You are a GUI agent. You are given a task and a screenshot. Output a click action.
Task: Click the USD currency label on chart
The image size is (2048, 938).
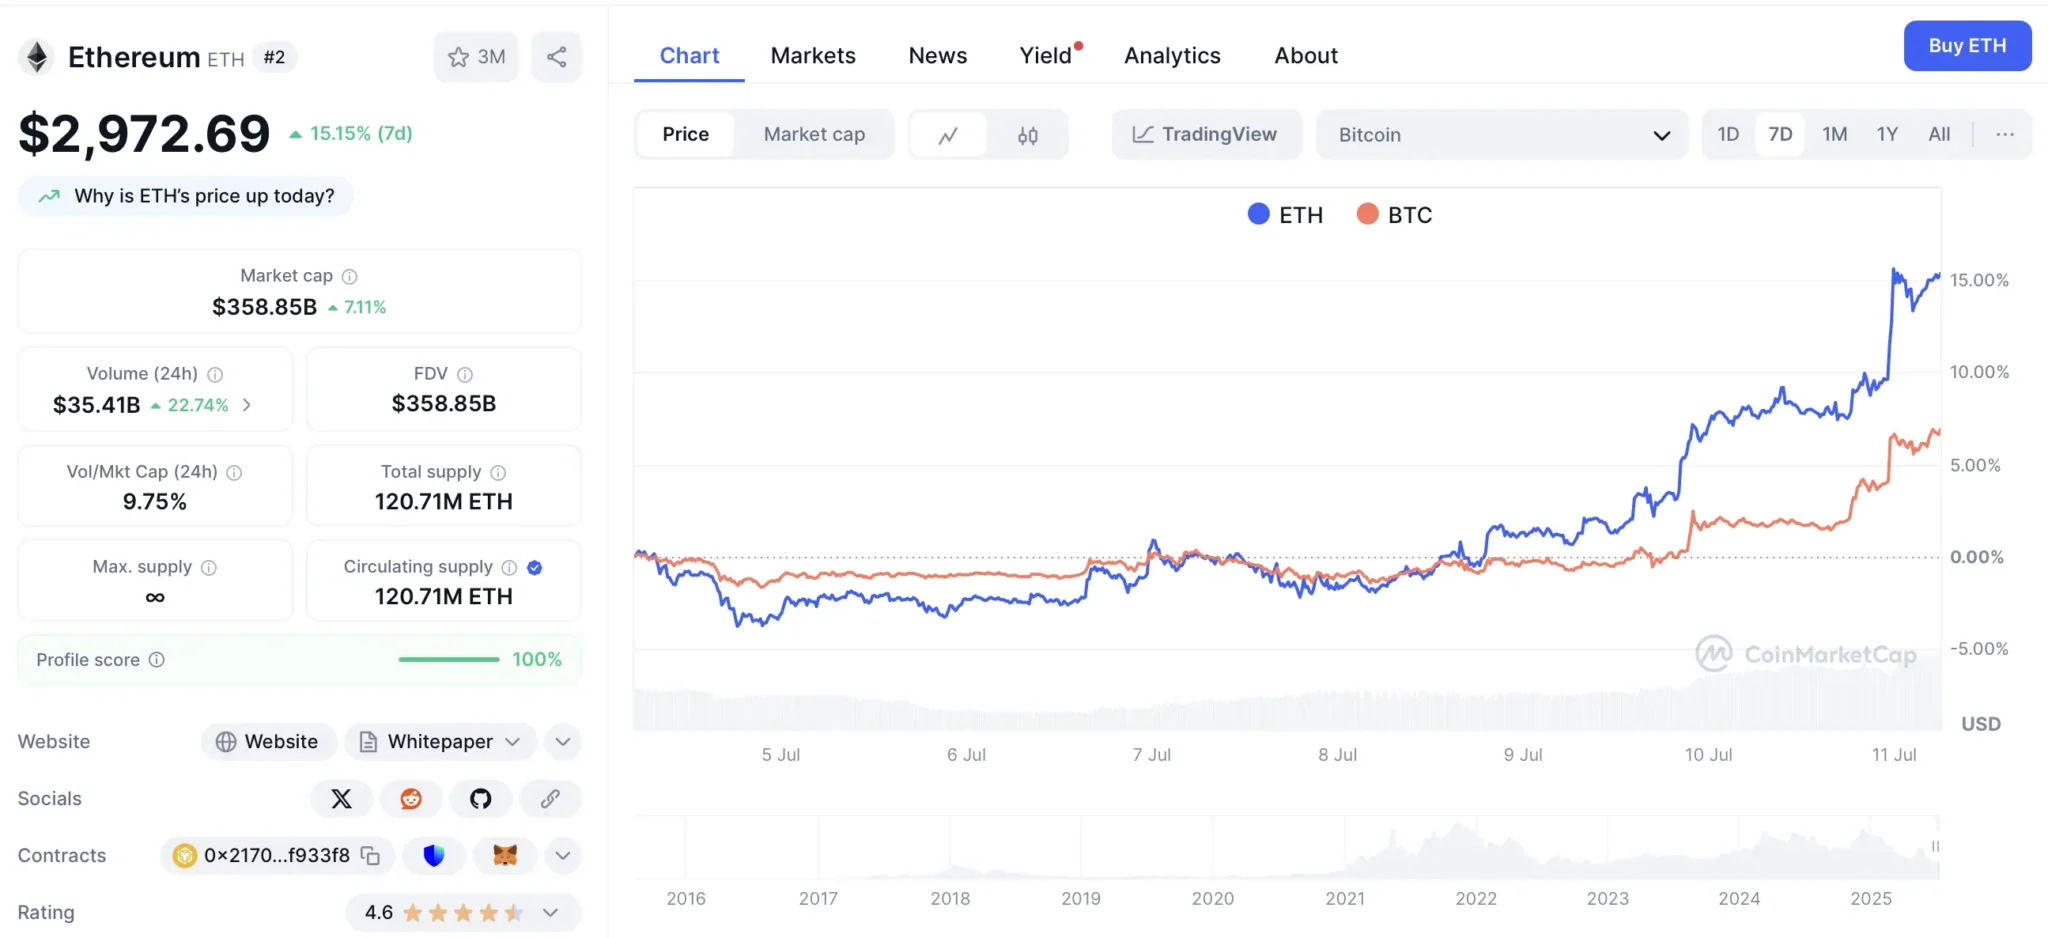pyautogui.click(x=1980, y=724)
